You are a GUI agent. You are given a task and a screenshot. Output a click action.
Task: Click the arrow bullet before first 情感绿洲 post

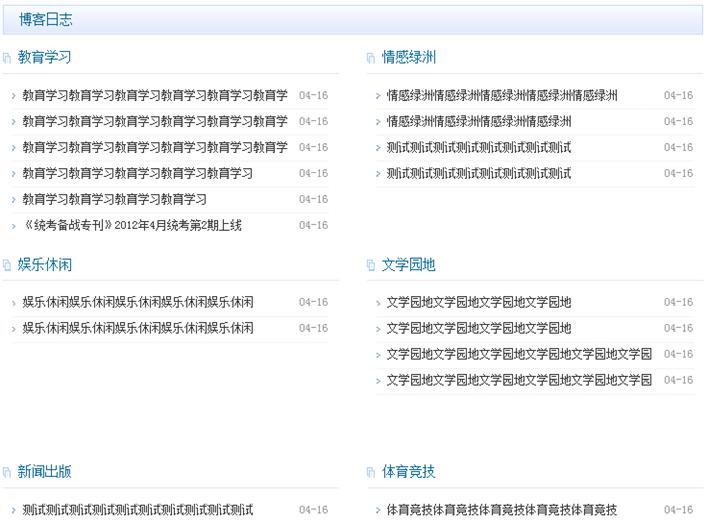(x=378, y=96)
